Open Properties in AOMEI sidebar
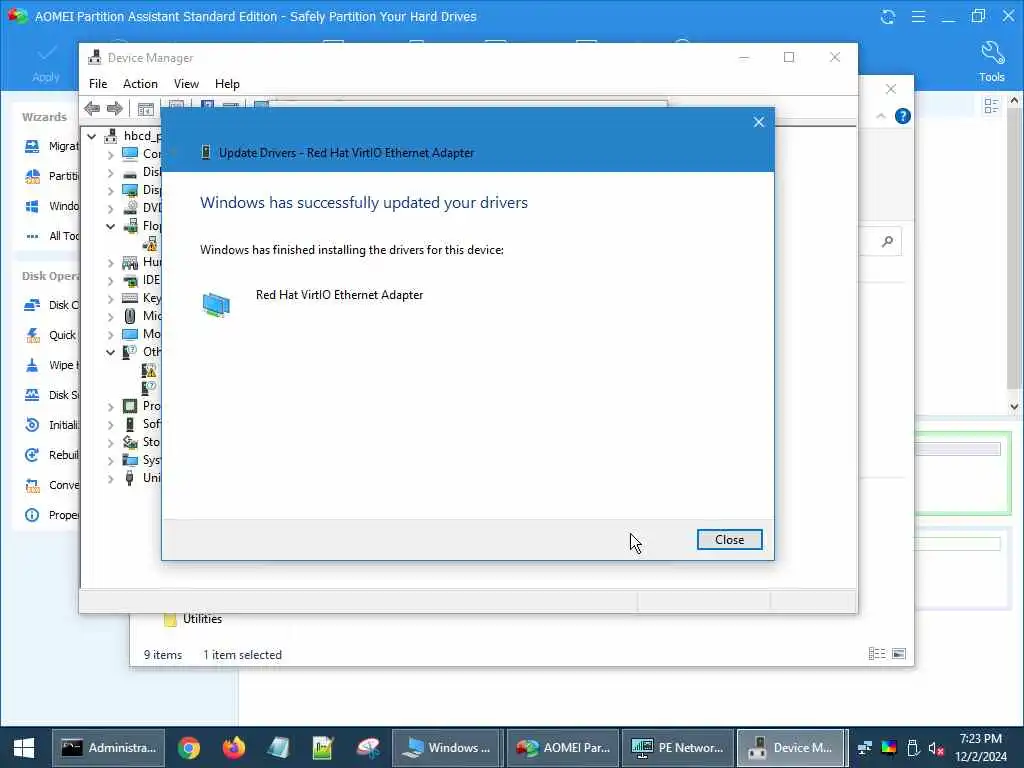This screenshot has width=1024, height=768. tap(51, 515)
